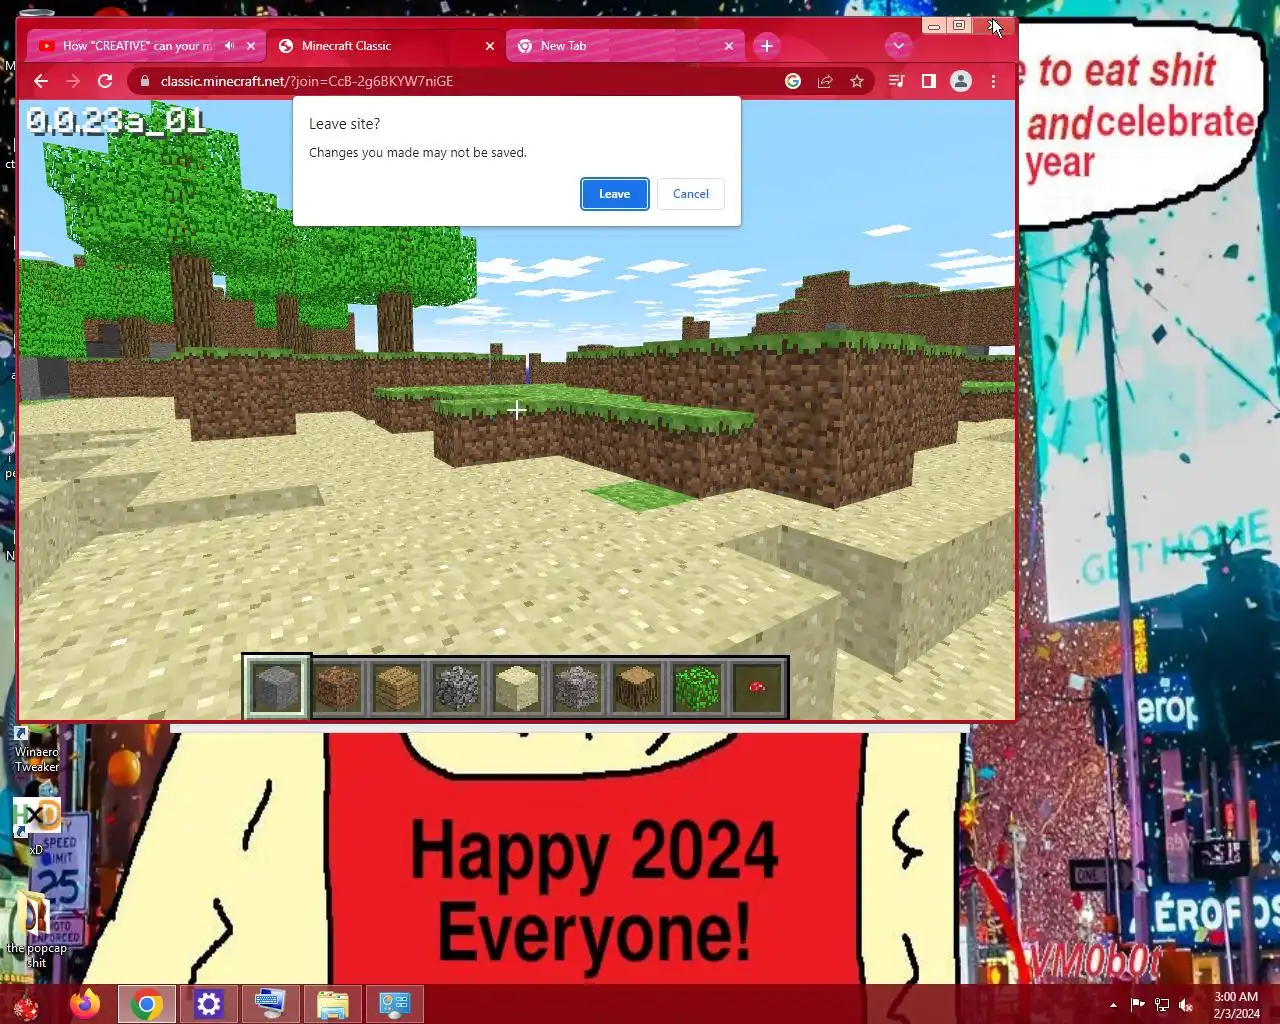
Task: Switch to the How "CREATIVE" YouTube tab
Action: point(137,46)
